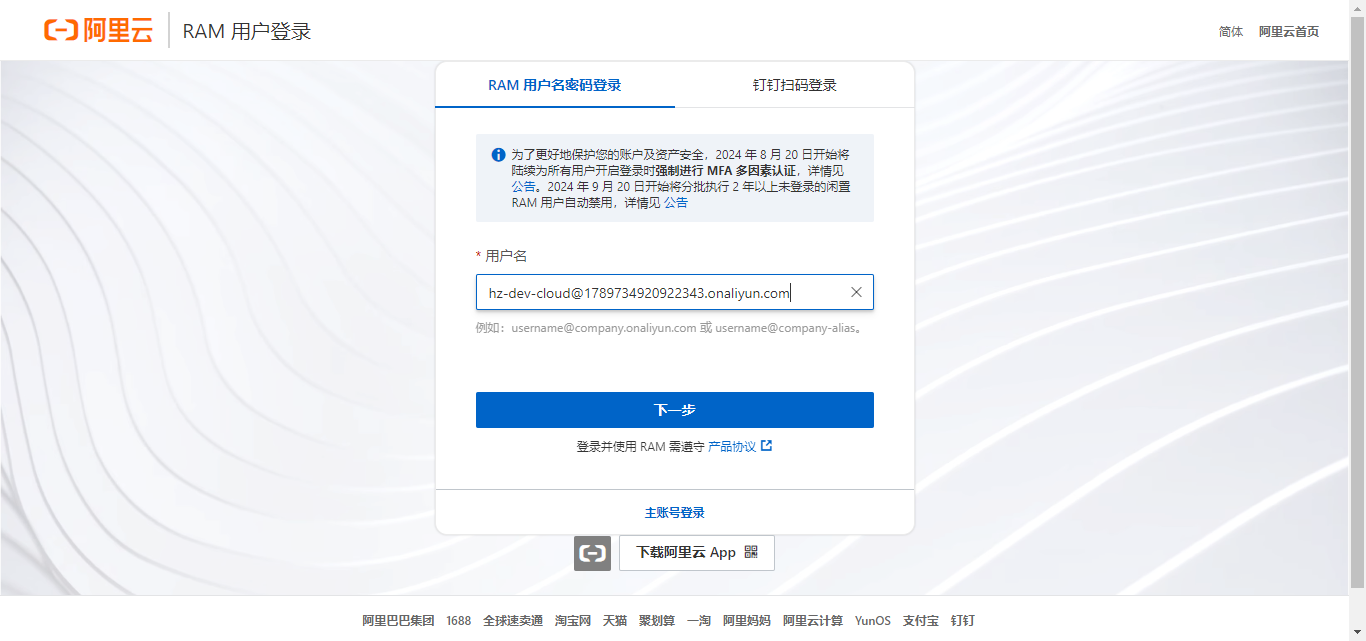Click the example username hint text
The height and width of the screenshot is (641, 1366).
point(668,327)
